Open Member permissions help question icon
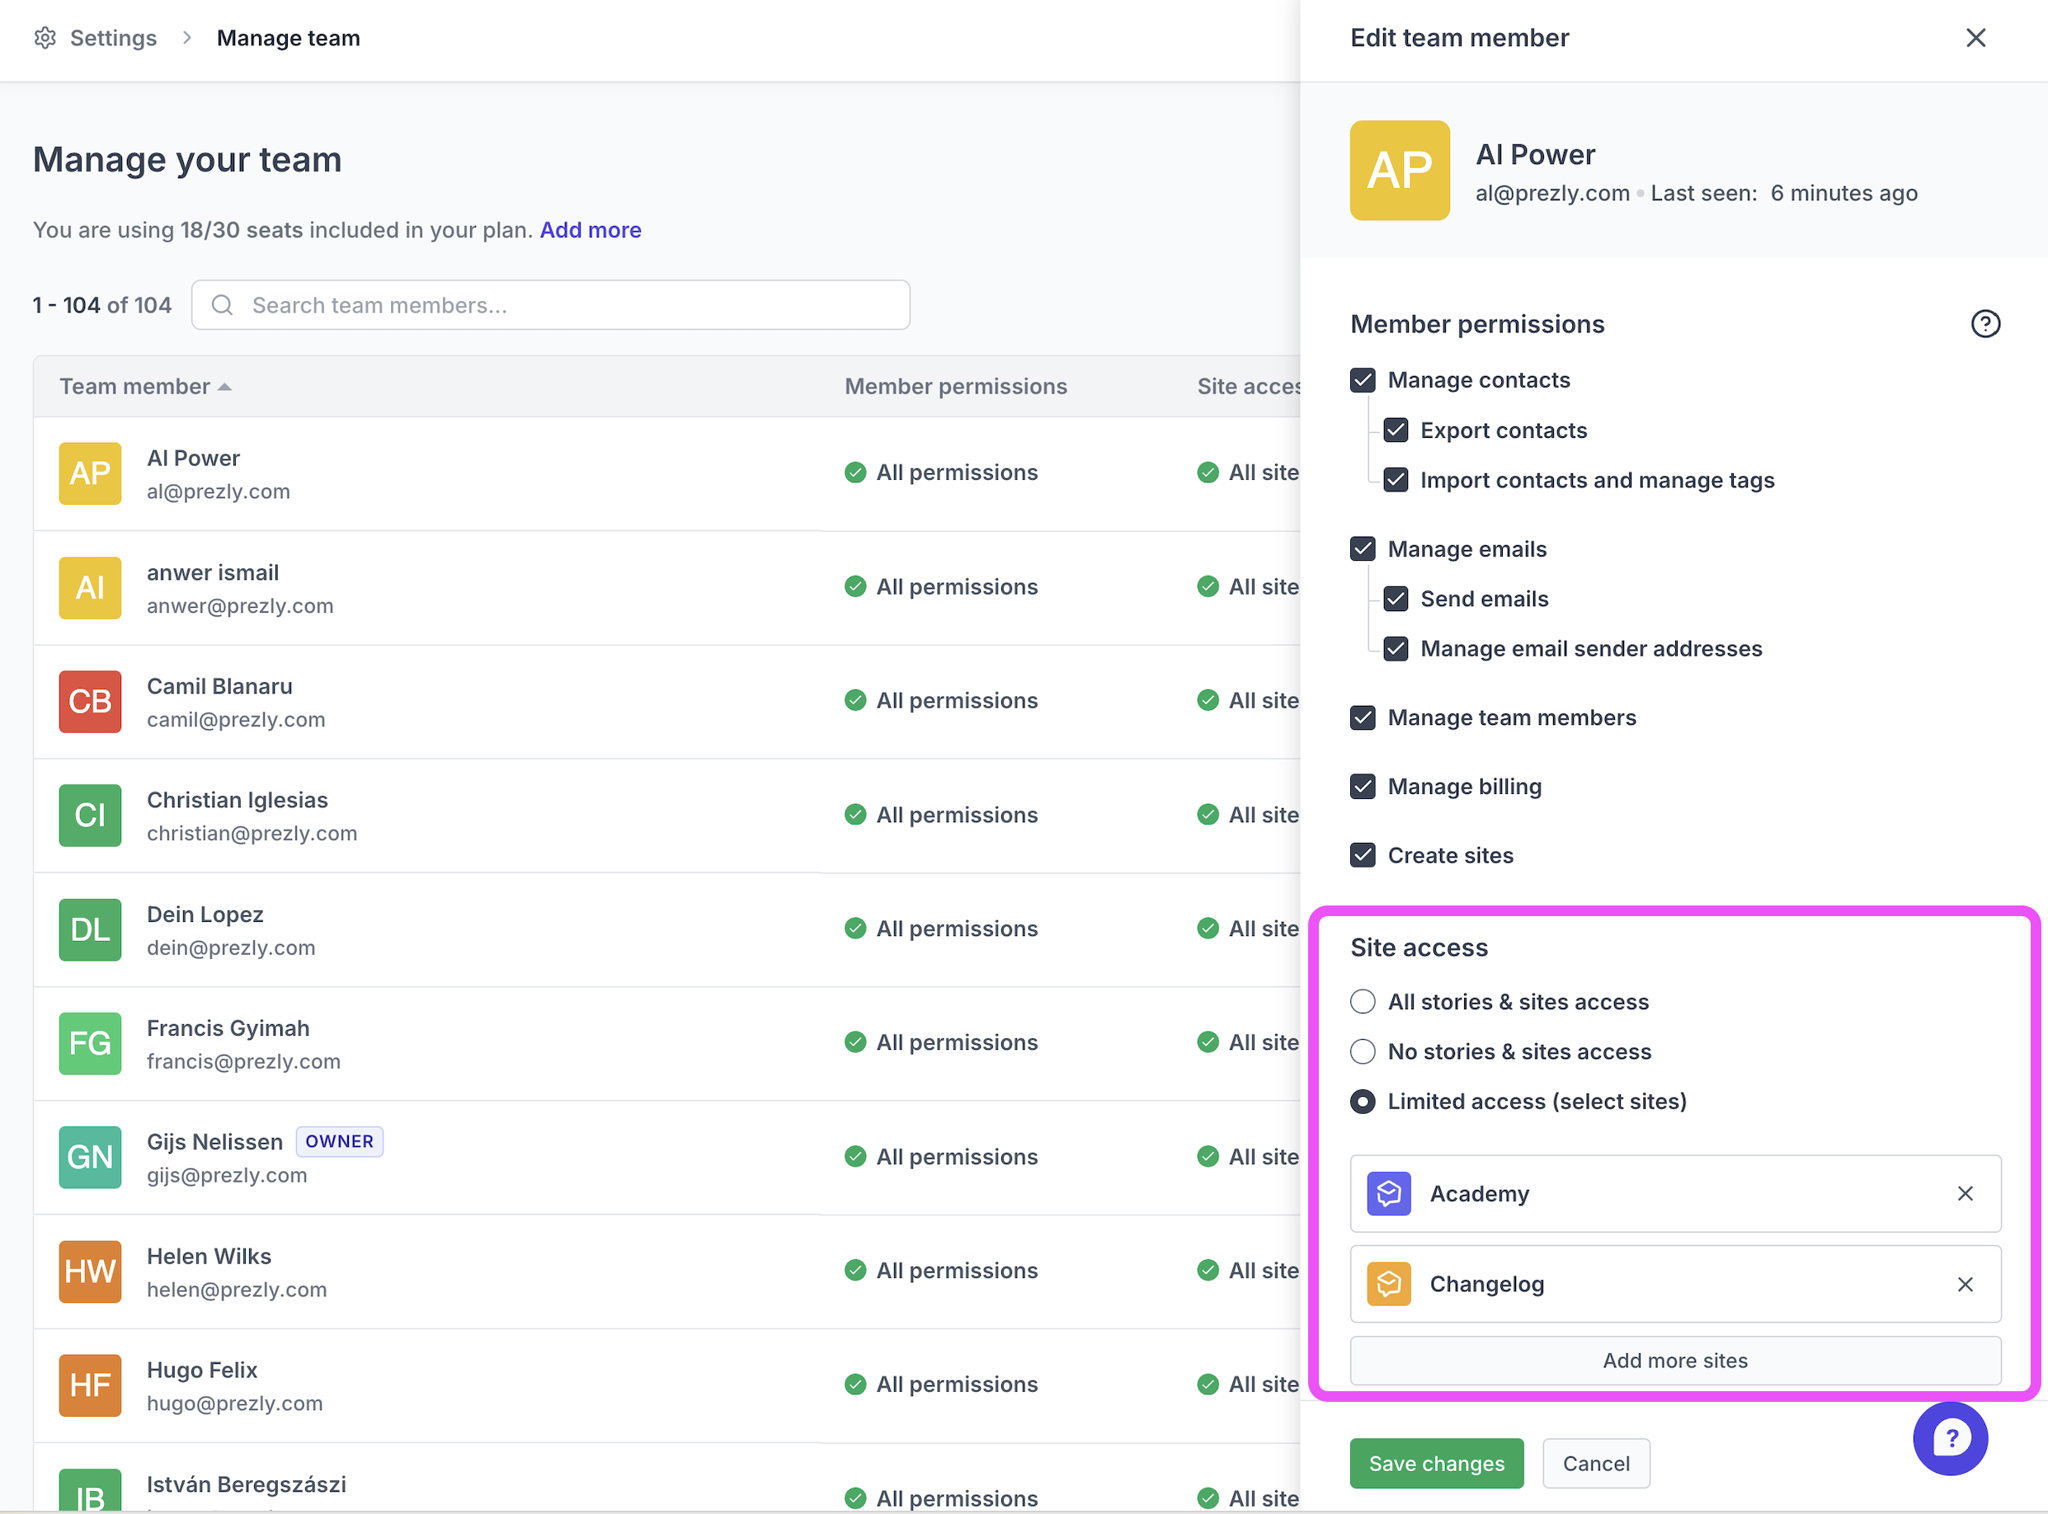The image size is (2048, 1514). coord(1985,324)
